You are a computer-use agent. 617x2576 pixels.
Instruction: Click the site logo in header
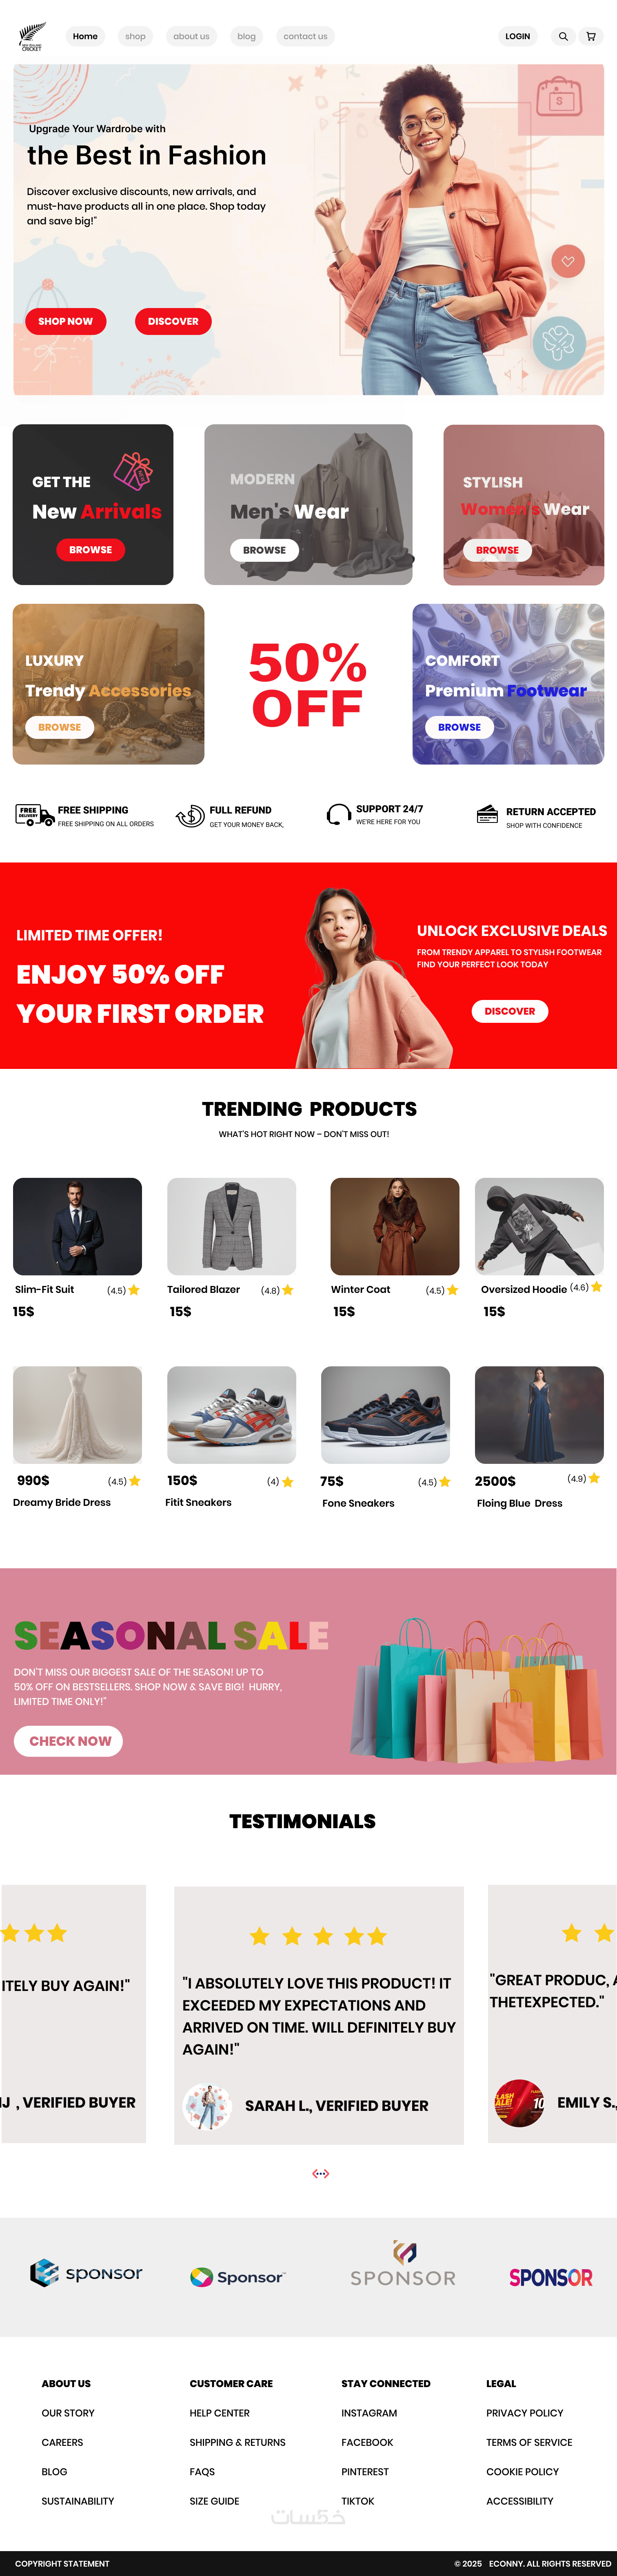point(32,37)
